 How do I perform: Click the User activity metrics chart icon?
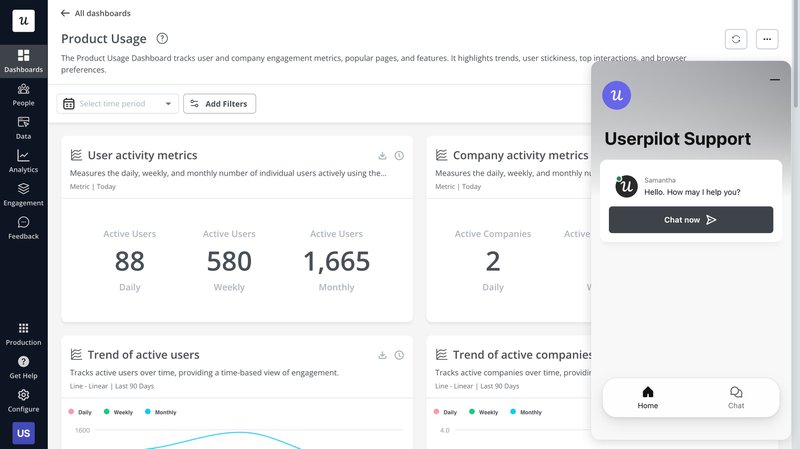76,155
